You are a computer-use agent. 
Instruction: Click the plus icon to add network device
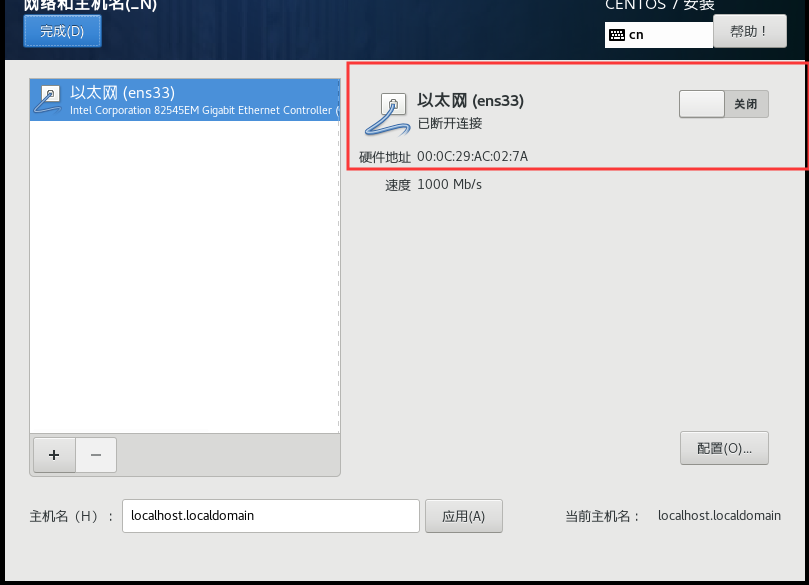[54, 454]
